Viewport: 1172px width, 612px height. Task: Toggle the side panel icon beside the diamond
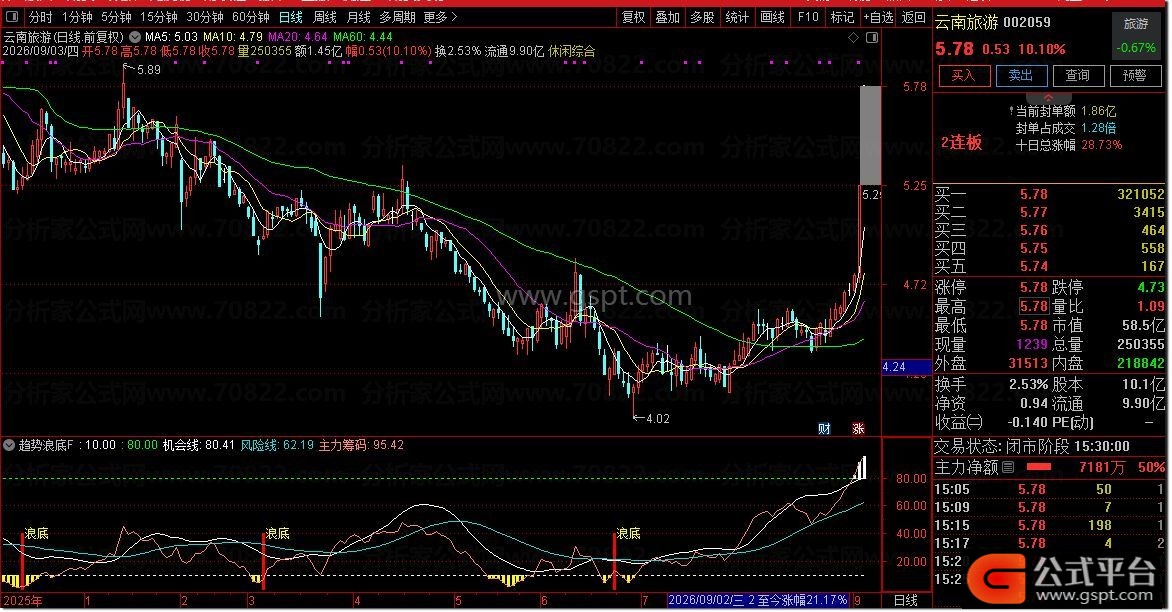(x=872, y=37)
